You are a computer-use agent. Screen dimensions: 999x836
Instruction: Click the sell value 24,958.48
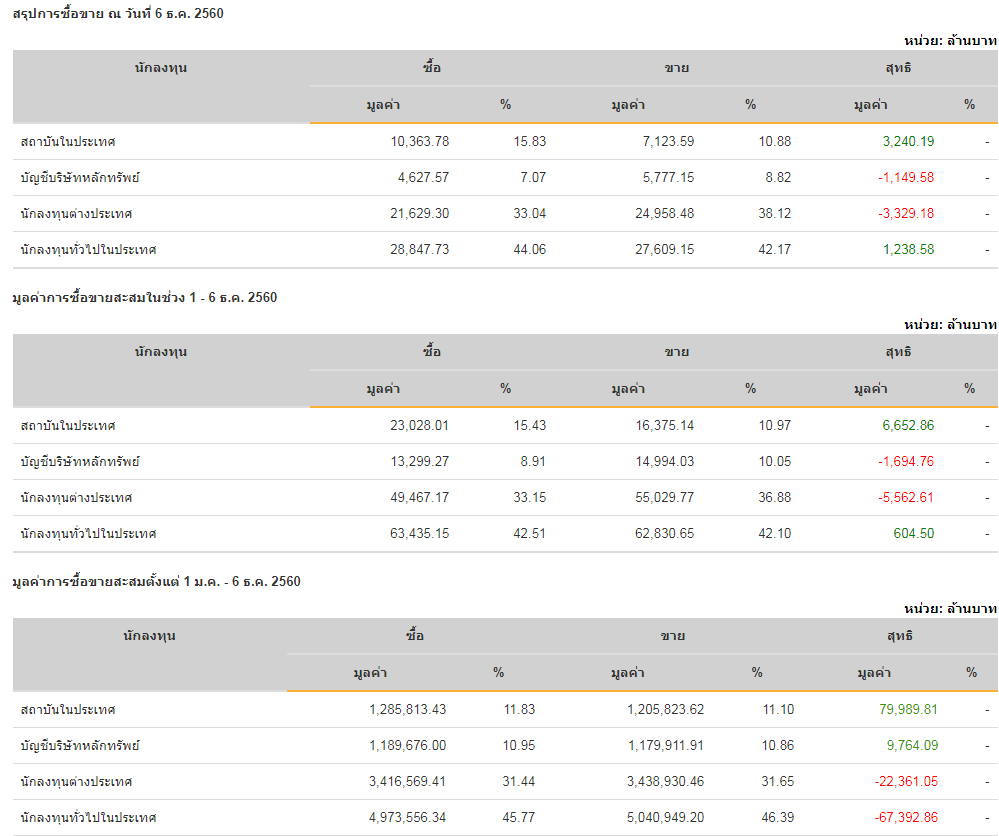coord(652,213)
